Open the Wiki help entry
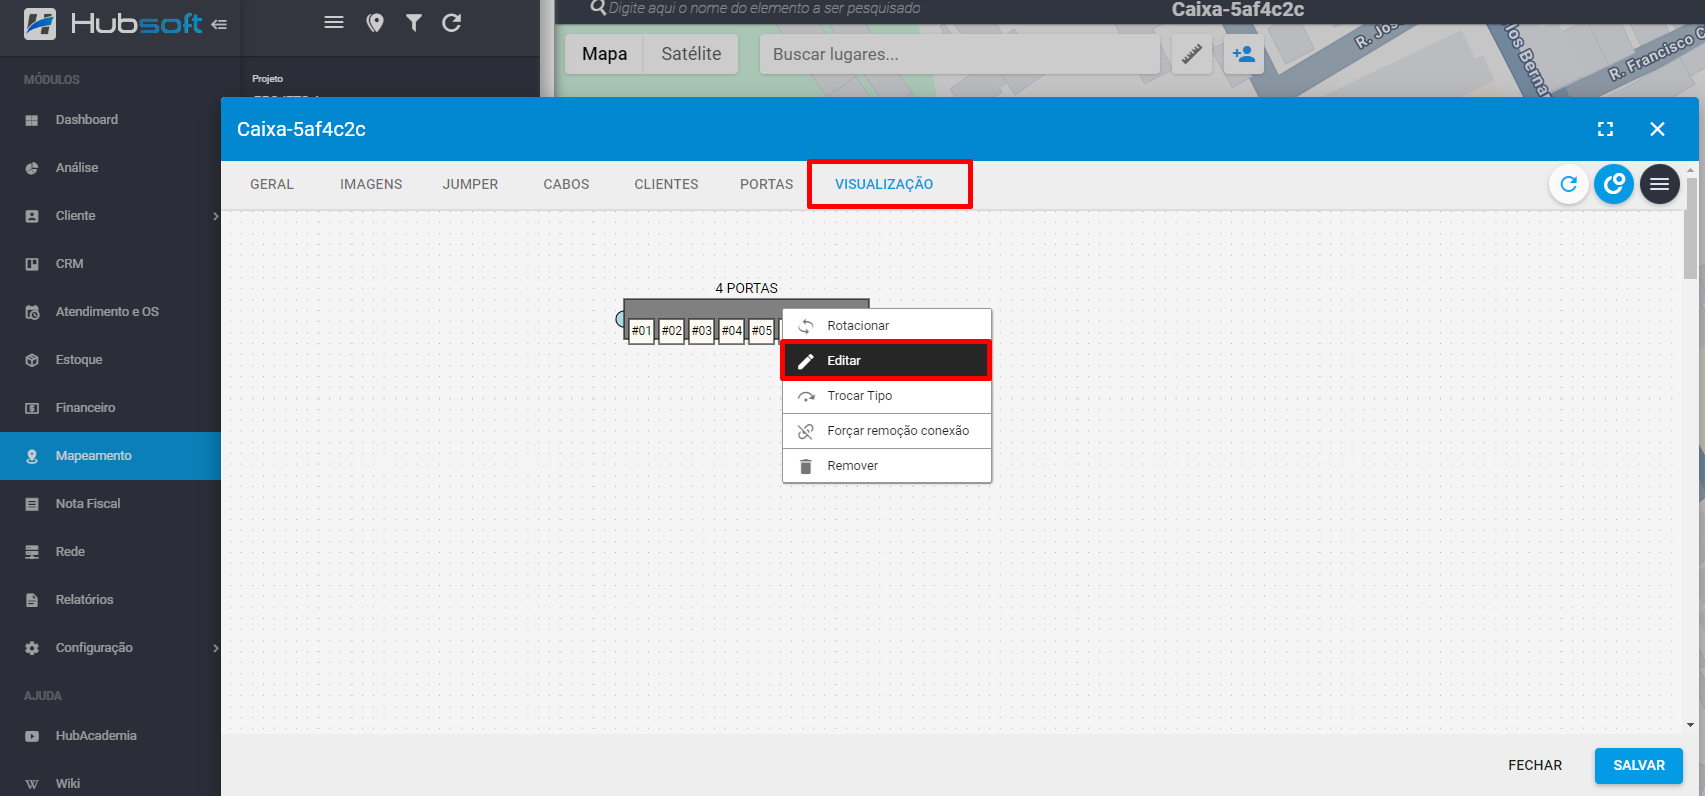Image resolution: width=1705 pixels, height=796 pixels. click(x=110, y=783)
